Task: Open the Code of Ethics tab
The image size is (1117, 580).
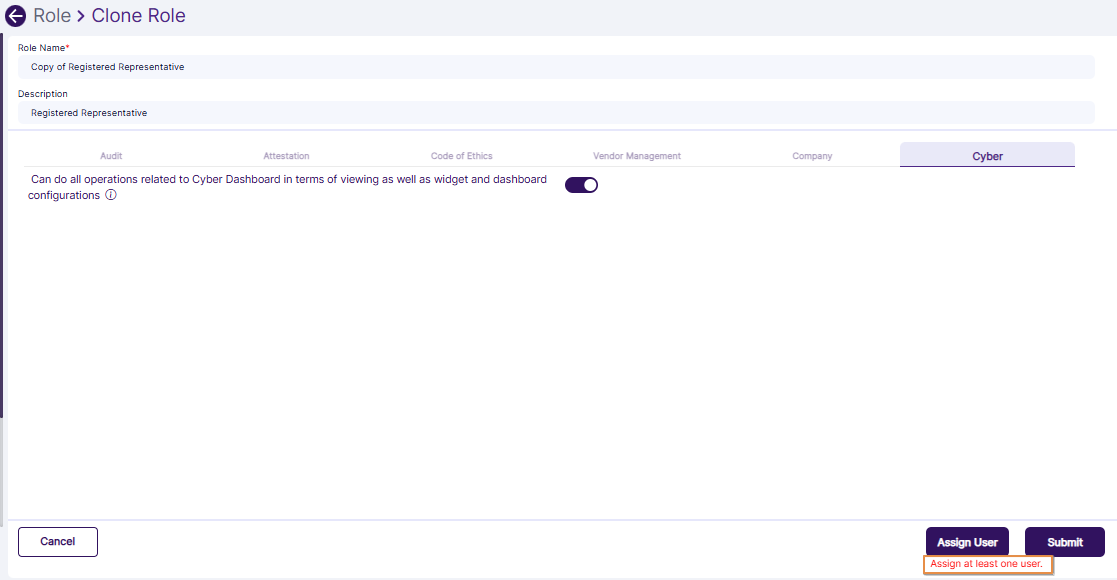Action: click(x=461, y=156)
